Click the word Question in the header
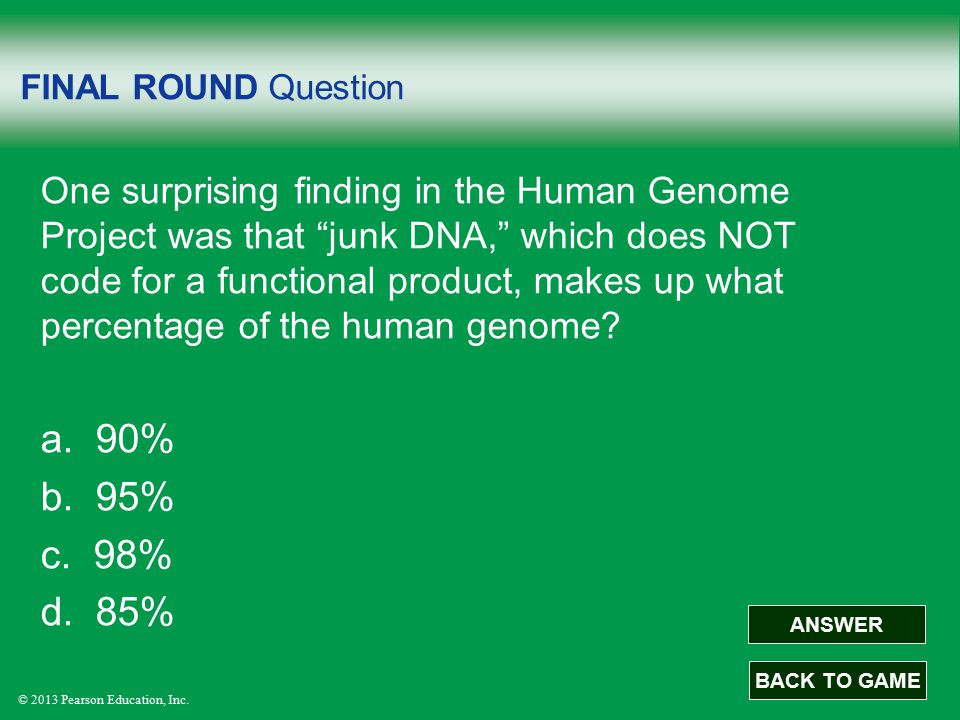960x720 pixels. [336, 88]
